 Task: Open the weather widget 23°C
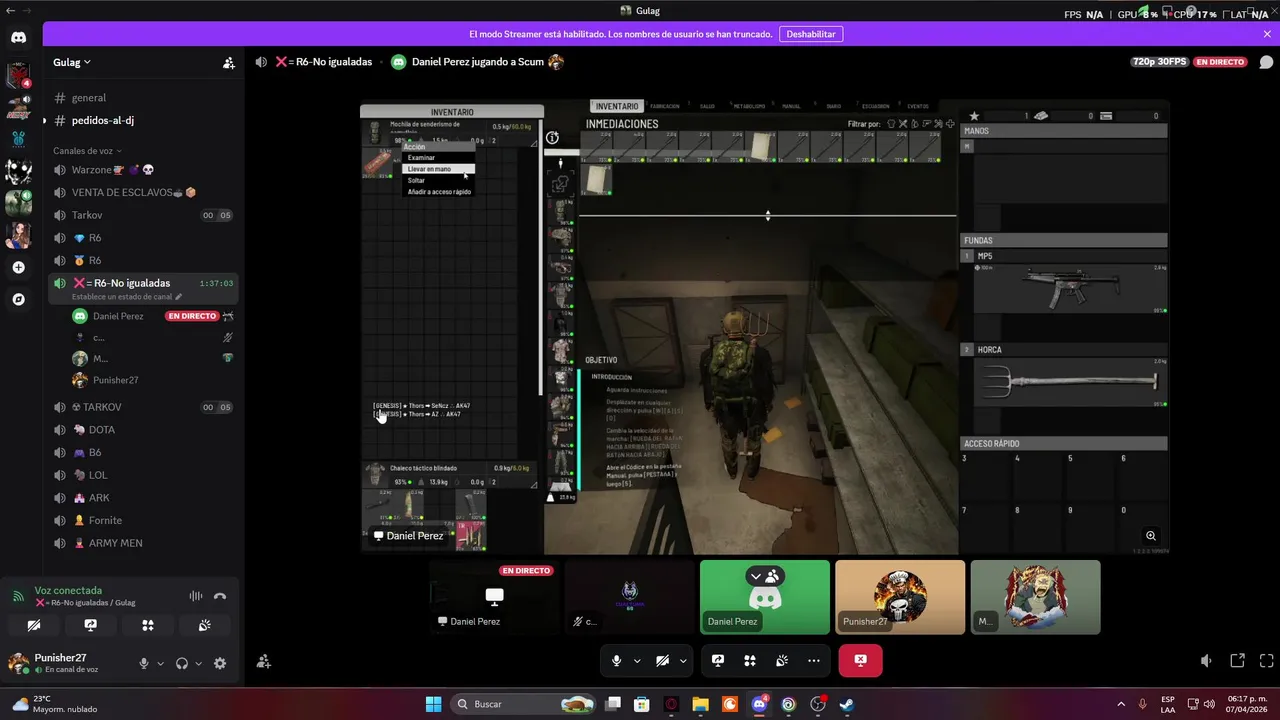56,704
